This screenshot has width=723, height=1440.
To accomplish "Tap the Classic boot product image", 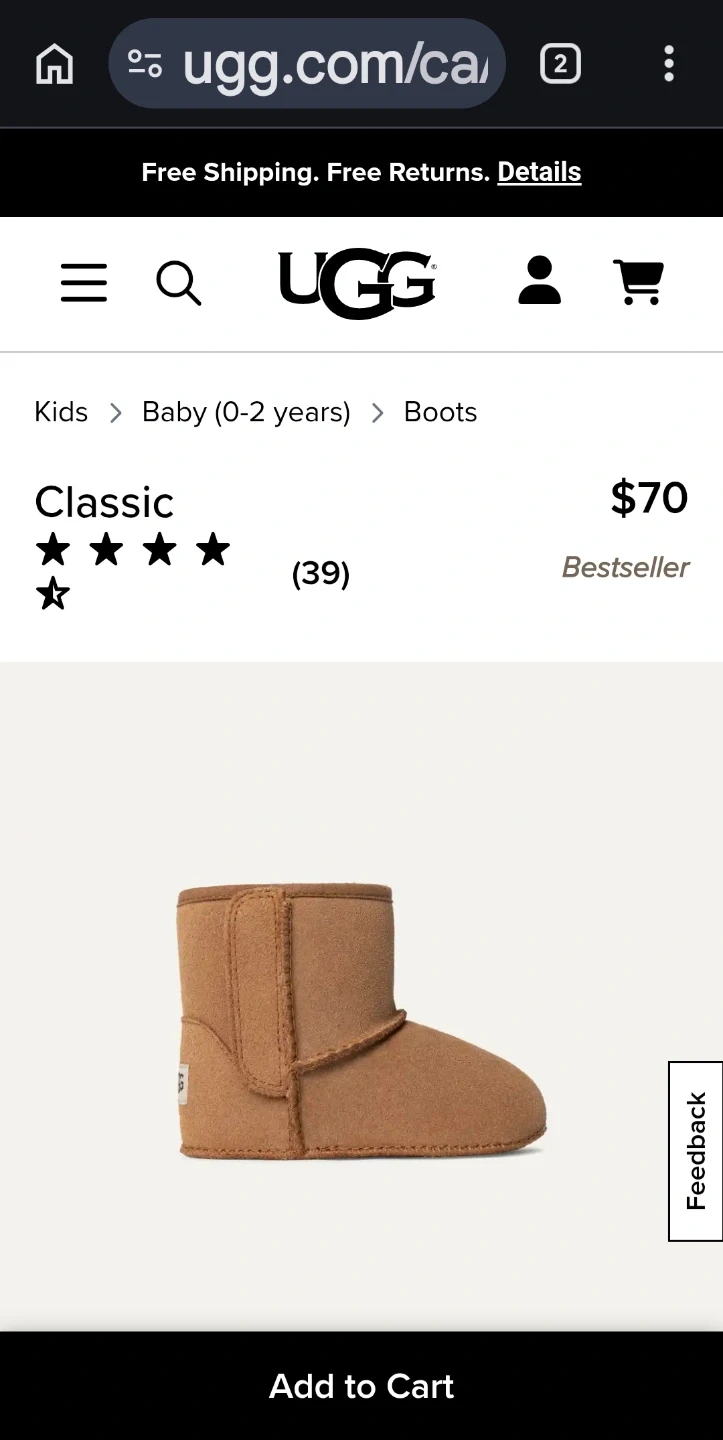I will click(x=362, y=1020).
